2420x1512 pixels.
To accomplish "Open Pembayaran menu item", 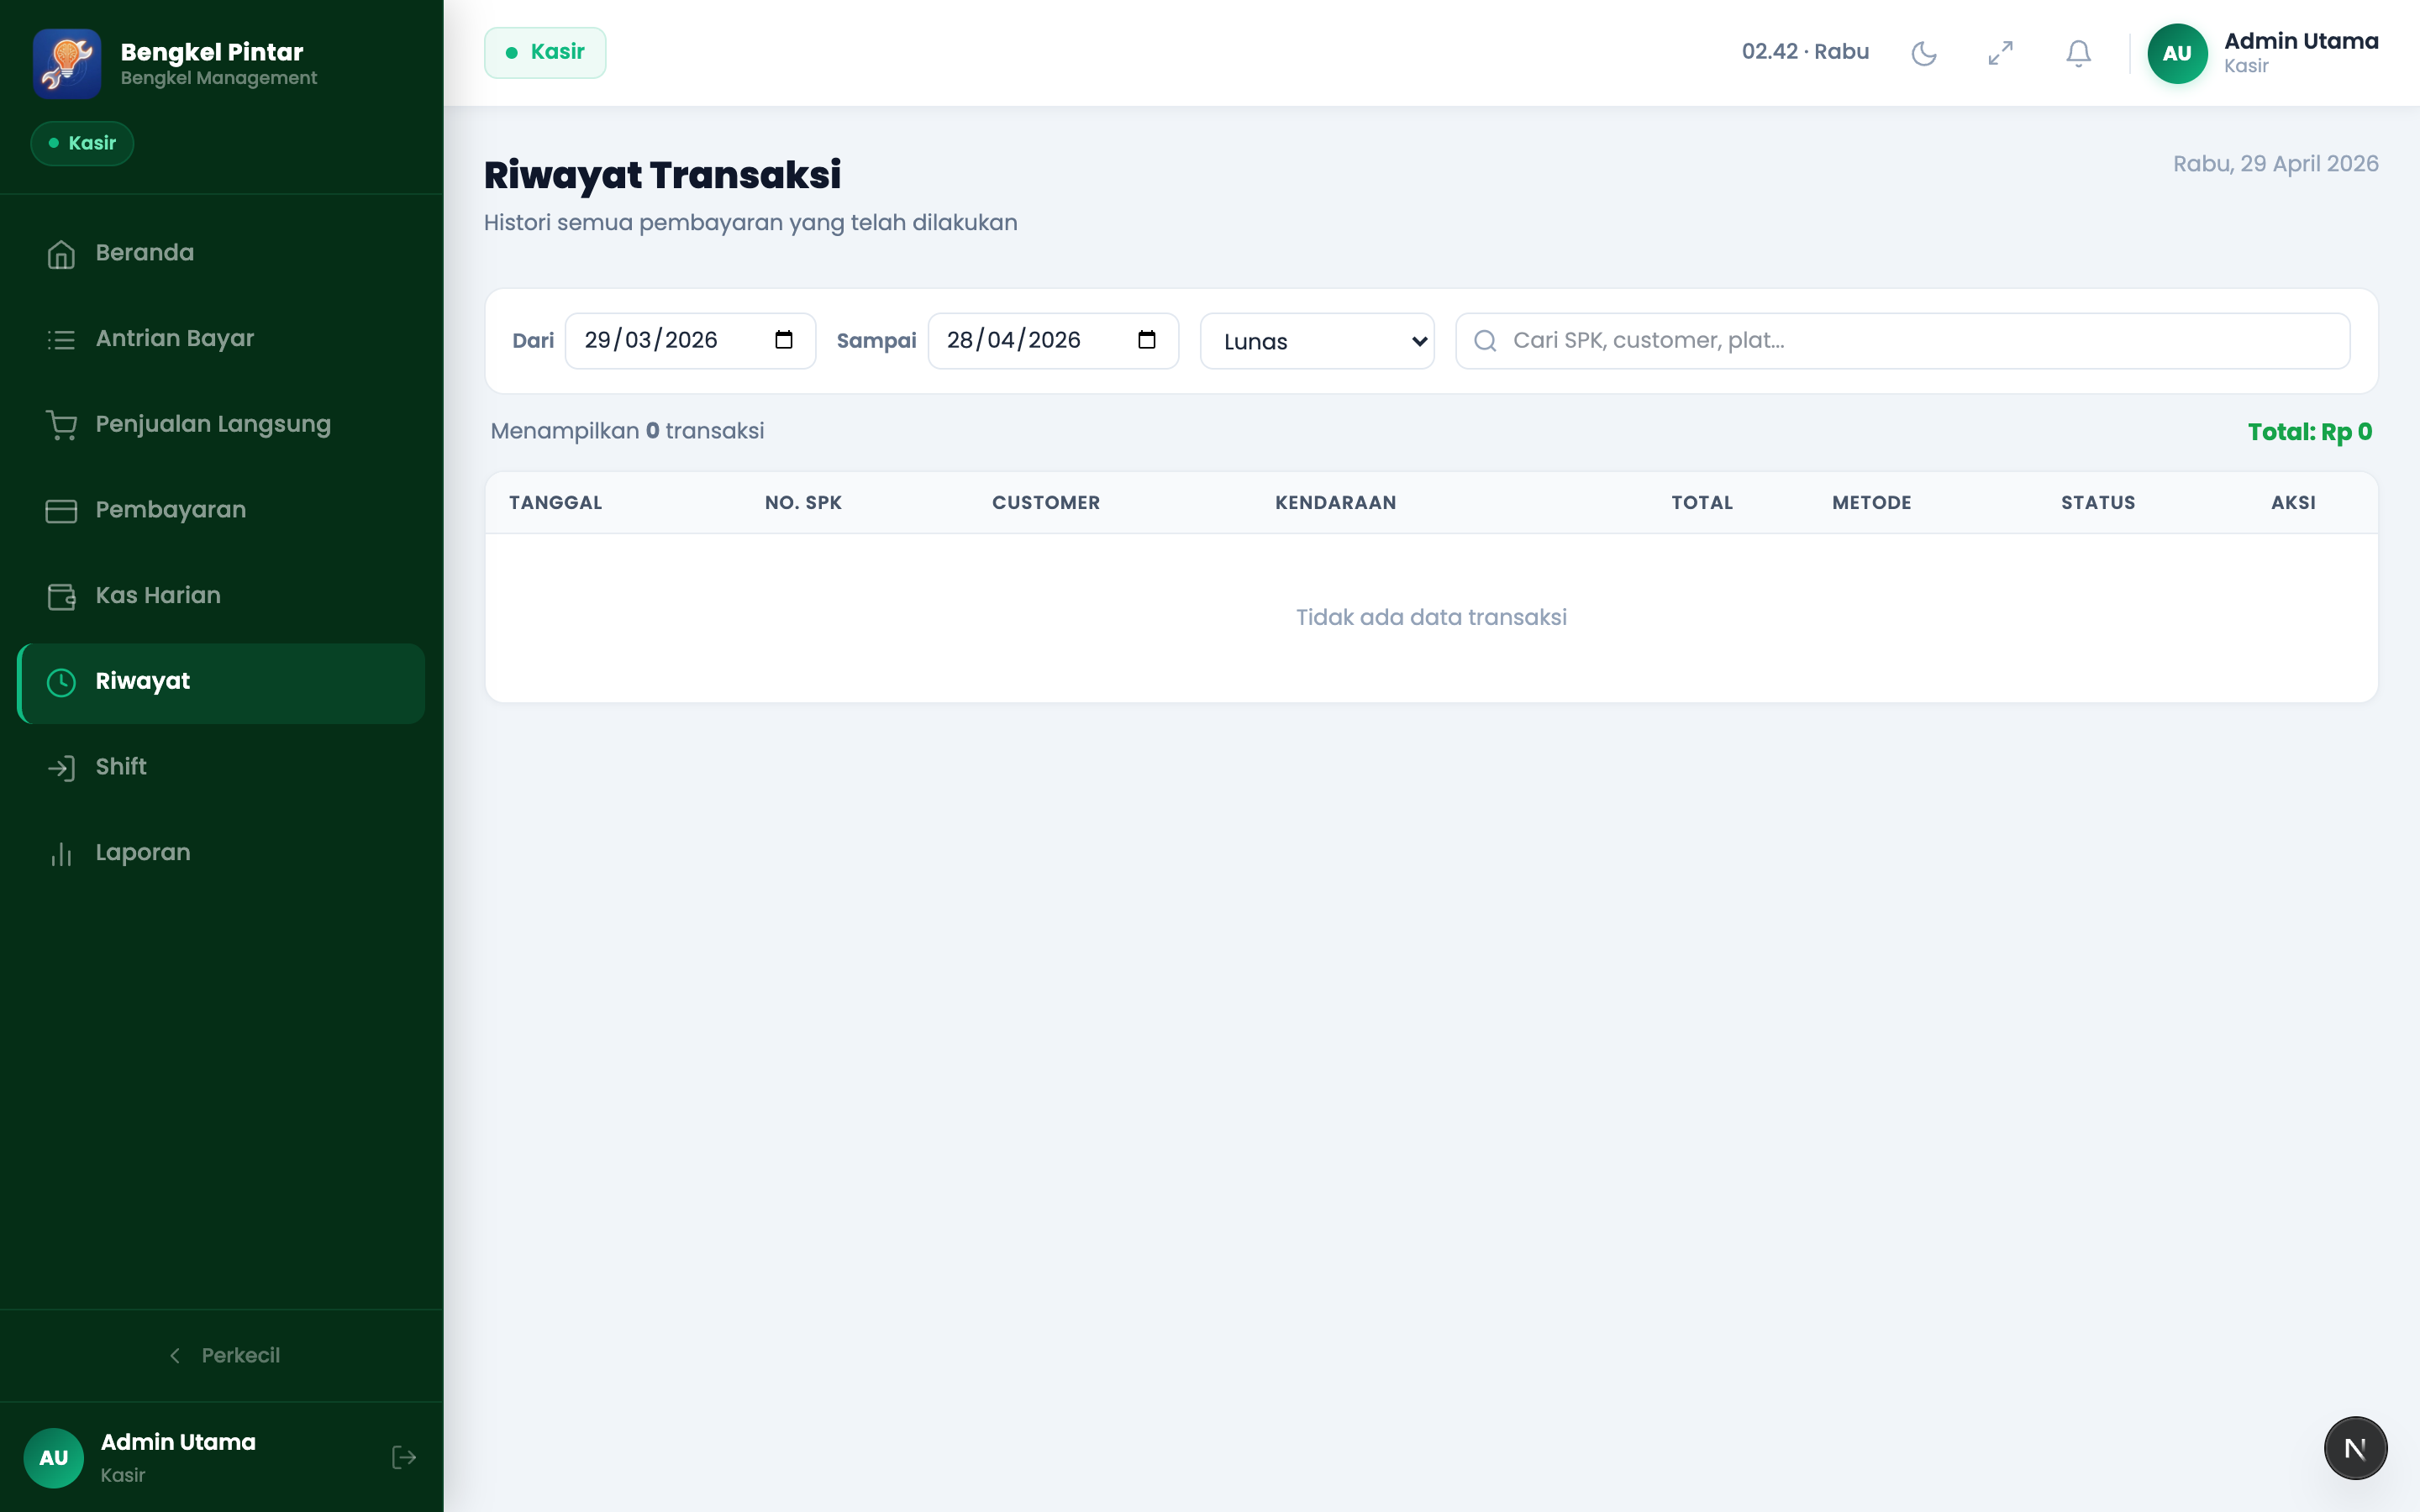I will coord(222,511).
